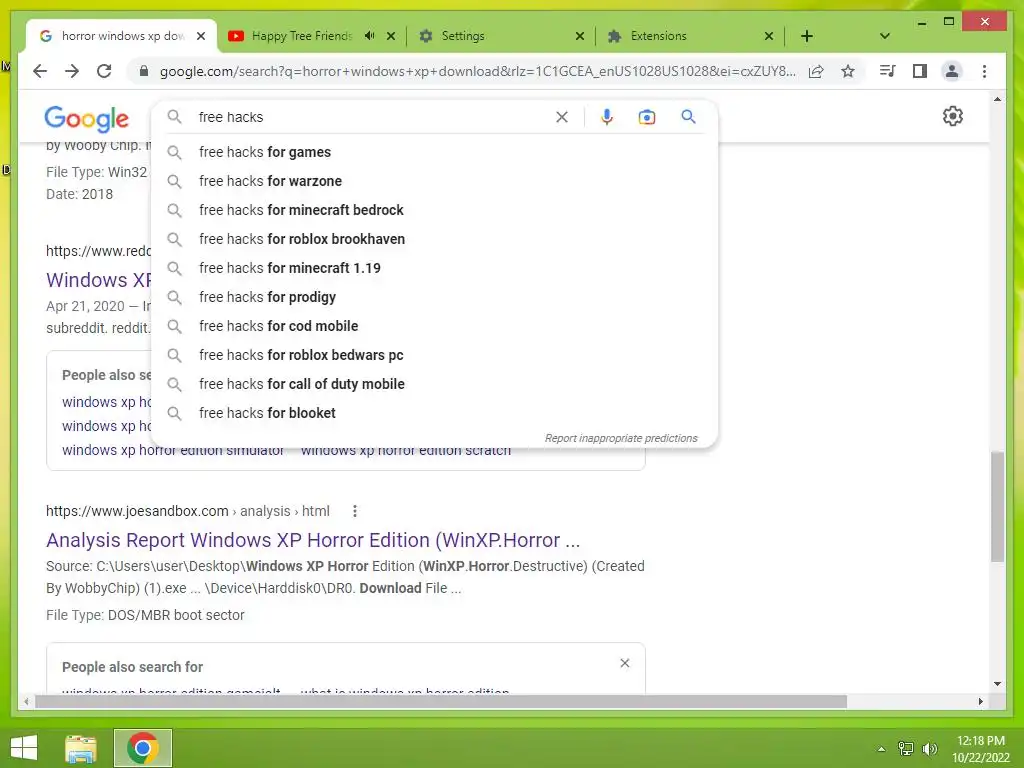The height and width of the screenshot is (768, 1024).
Task: Open Chrome side panel
Action: pyautogui.click(x=920, y=71)
